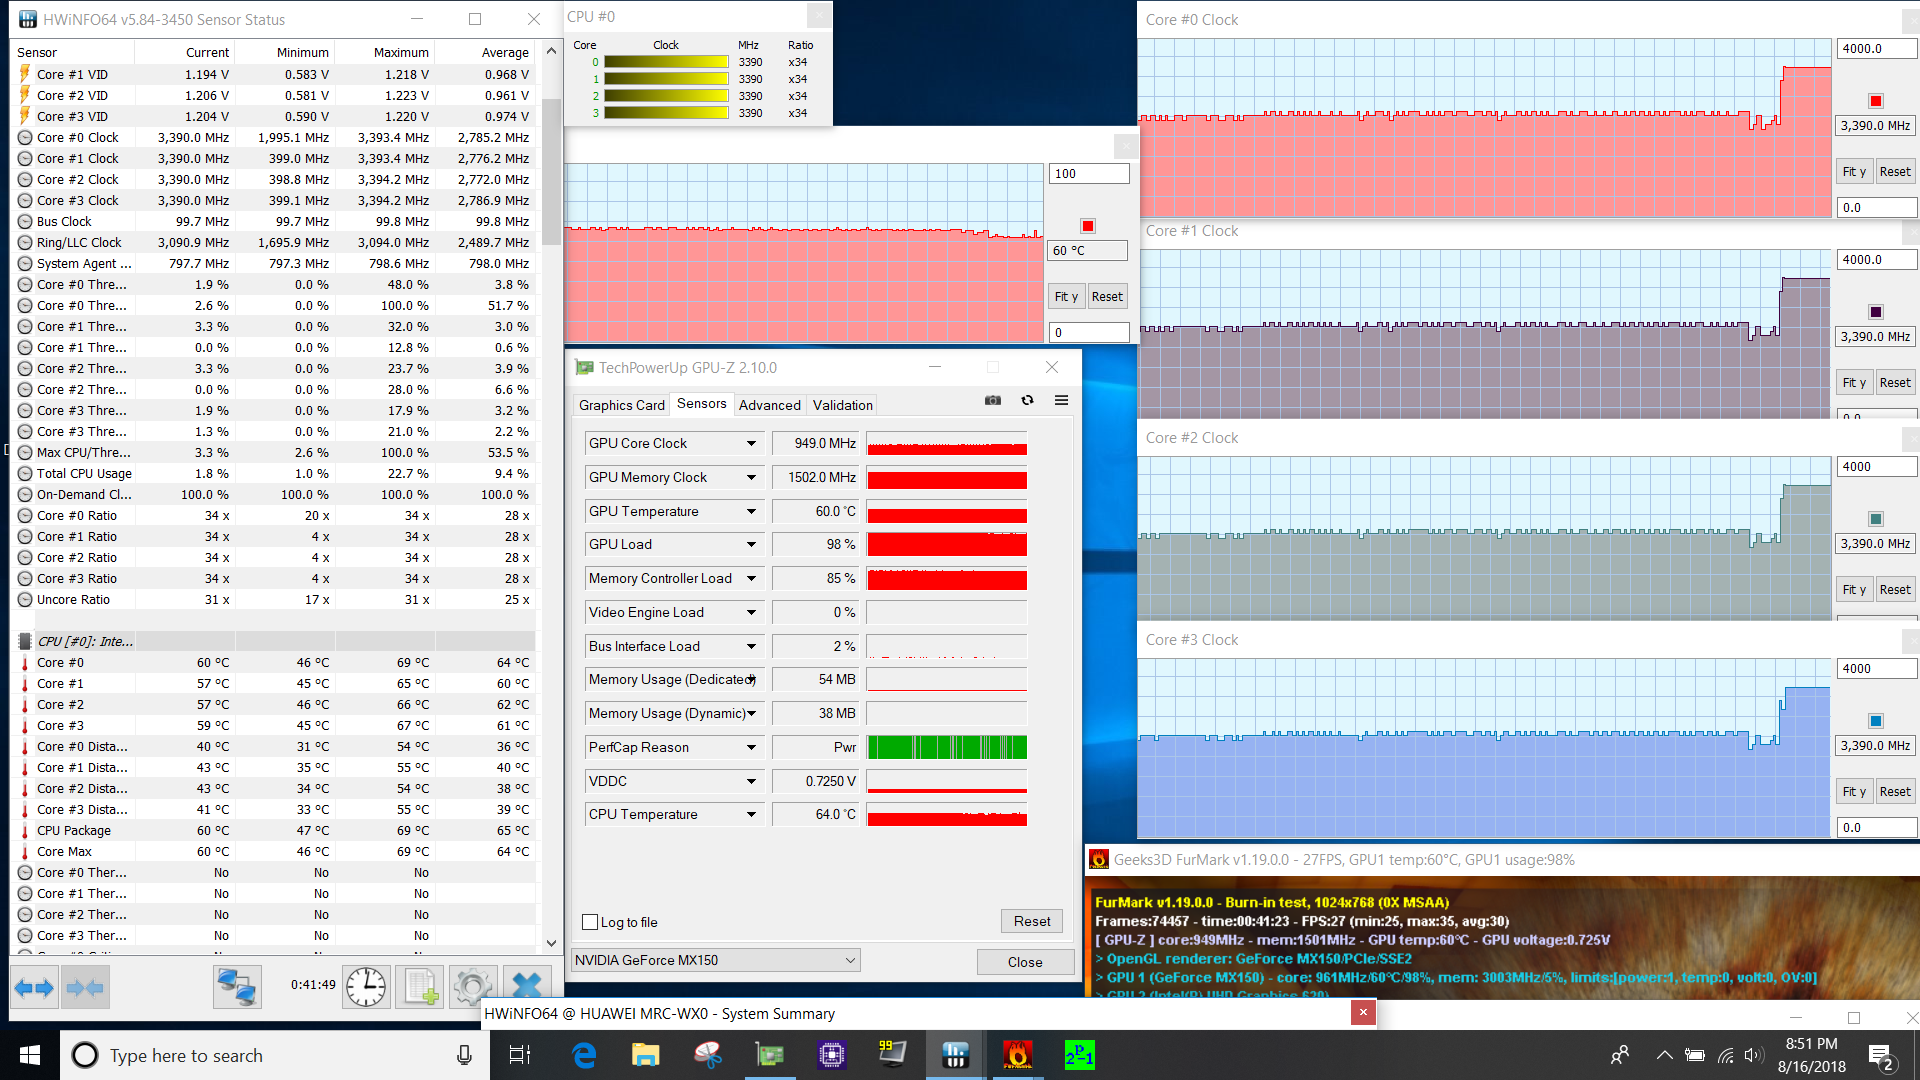The height and width of the screenshot is (1080, 1920).
Task: Switch to HWiNFO in the taskbar
Action: coord(955,1055)
